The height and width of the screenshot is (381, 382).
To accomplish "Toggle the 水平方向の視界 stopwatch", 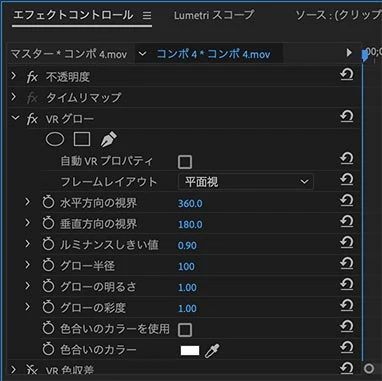I will tap(48, 202).
